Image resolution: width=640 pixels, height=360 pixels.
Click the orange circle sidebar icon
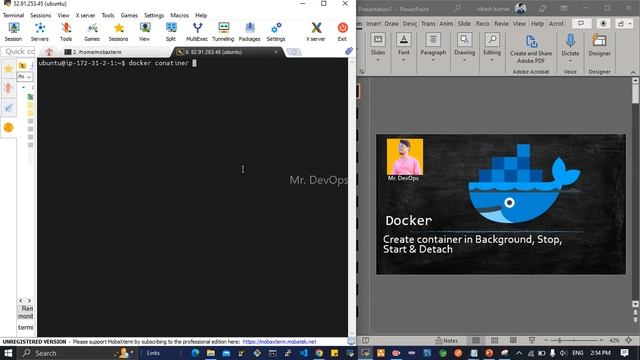click(x=8, y=127)
